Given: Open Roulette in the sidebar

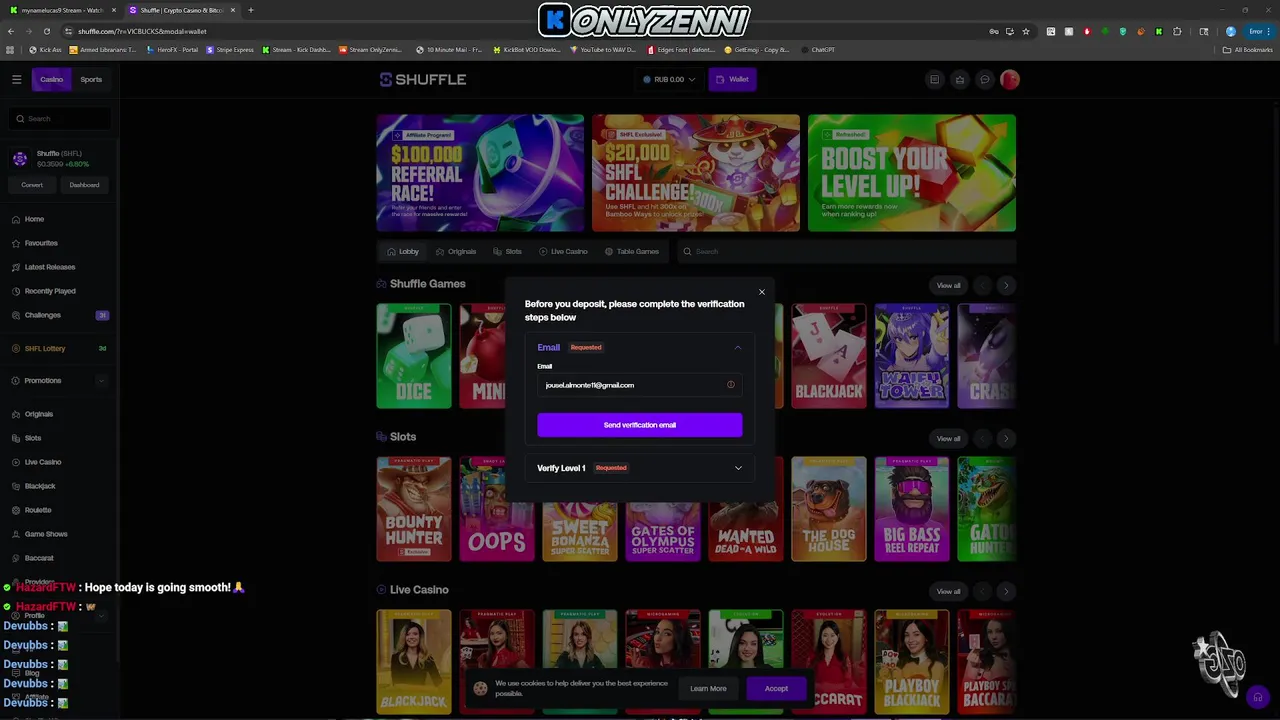Looking at the screenshot, I should click(x=38, y=510).
